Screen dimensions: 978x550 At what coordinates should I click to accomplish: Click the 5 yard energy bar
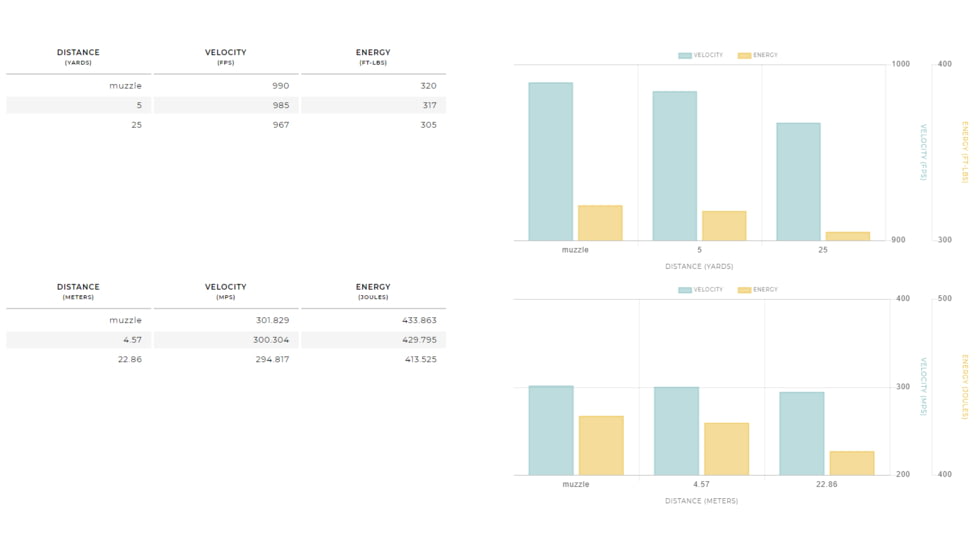tap(724, 226)
